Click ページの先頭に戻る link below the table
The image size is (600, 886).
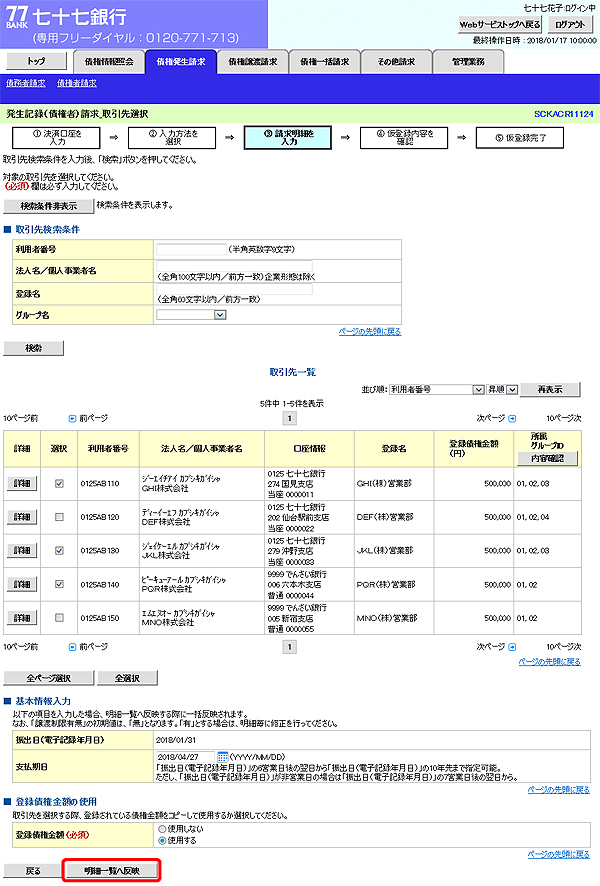pyautogui.click(x=550, y=662)
